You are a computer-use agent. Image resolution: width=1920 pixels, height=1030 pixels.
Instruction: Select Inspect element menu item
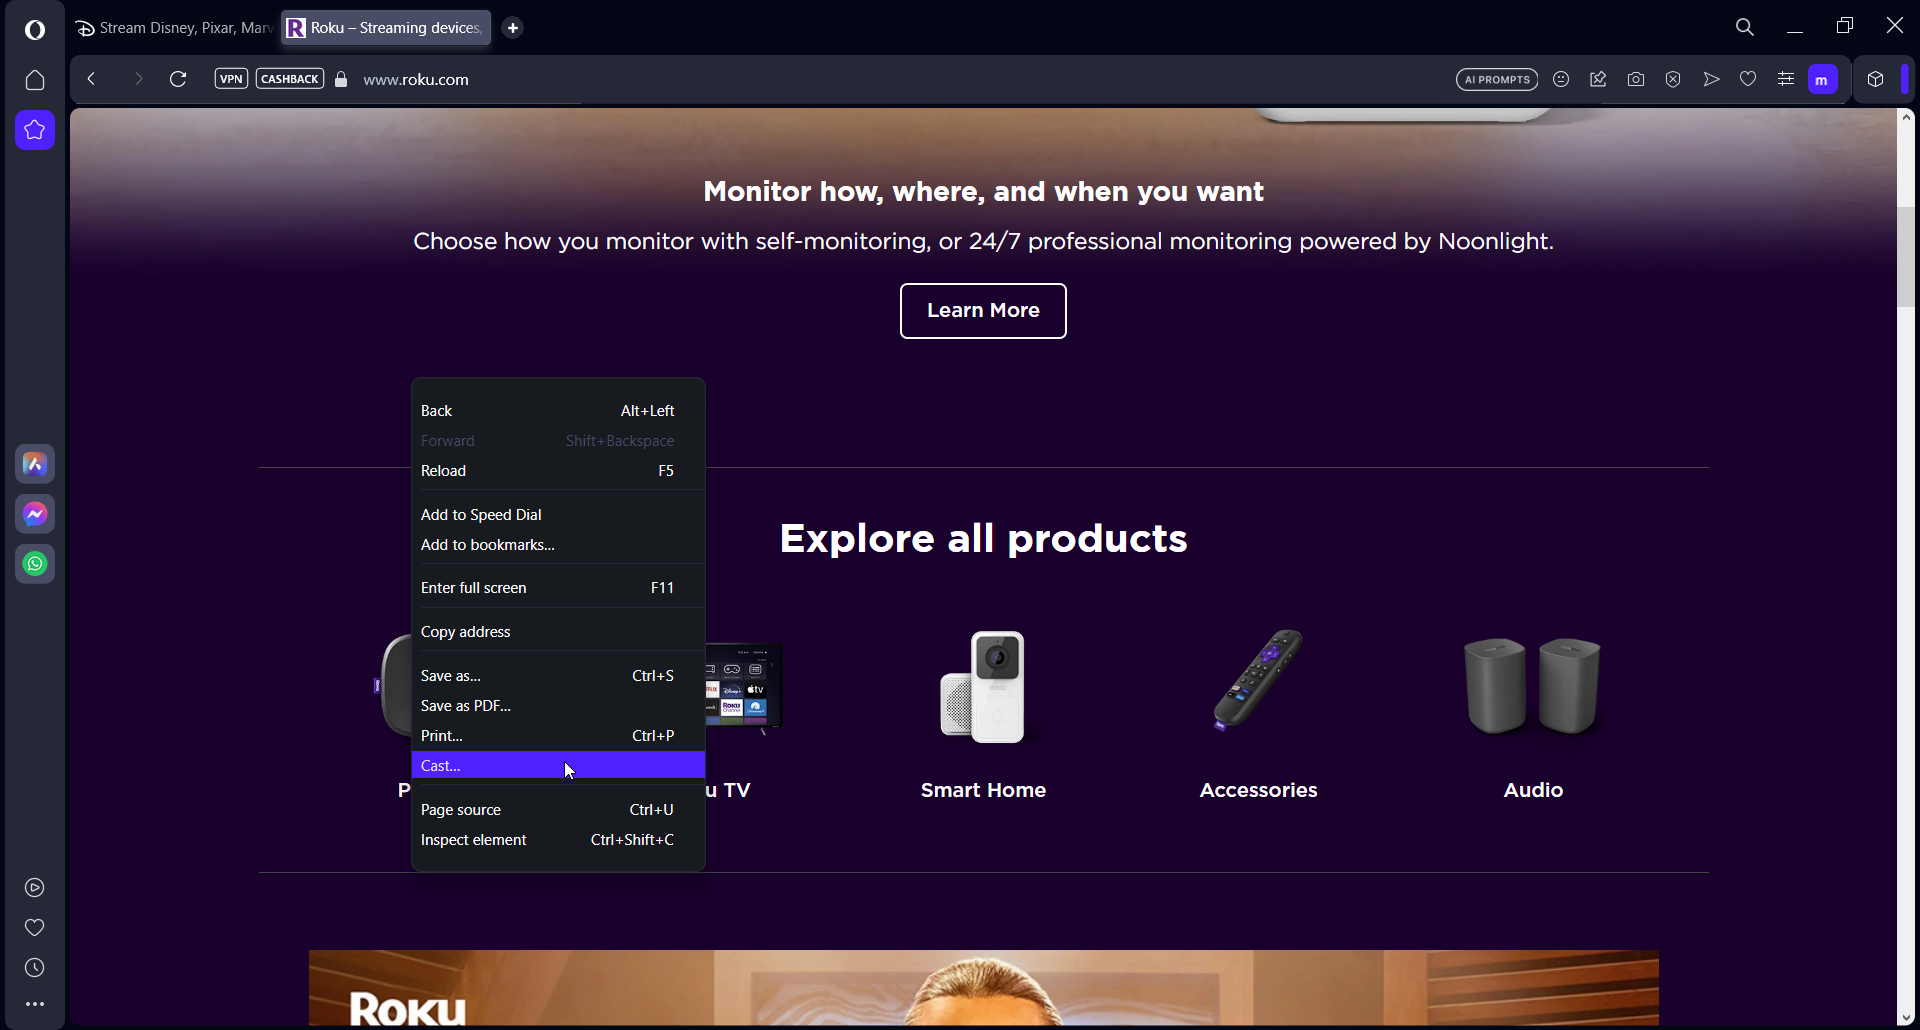558,840
